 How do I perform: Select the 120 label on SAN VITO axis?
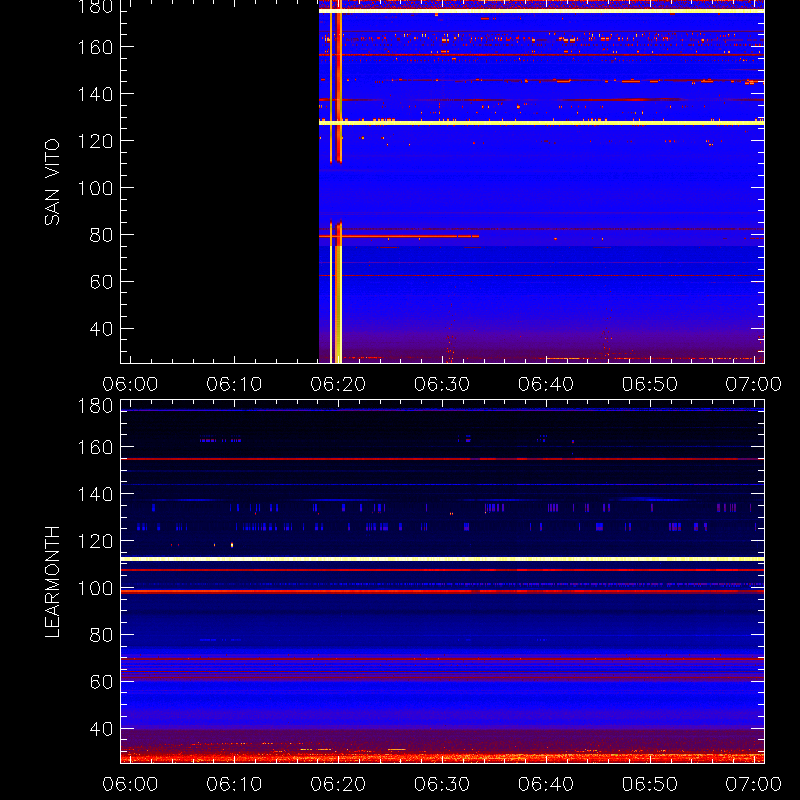(95, 141)
